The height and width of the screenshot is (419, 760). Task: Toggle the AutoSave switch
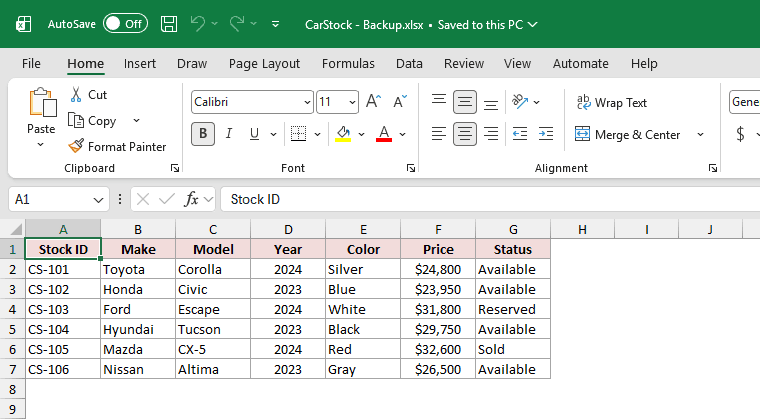coord(125,24)
